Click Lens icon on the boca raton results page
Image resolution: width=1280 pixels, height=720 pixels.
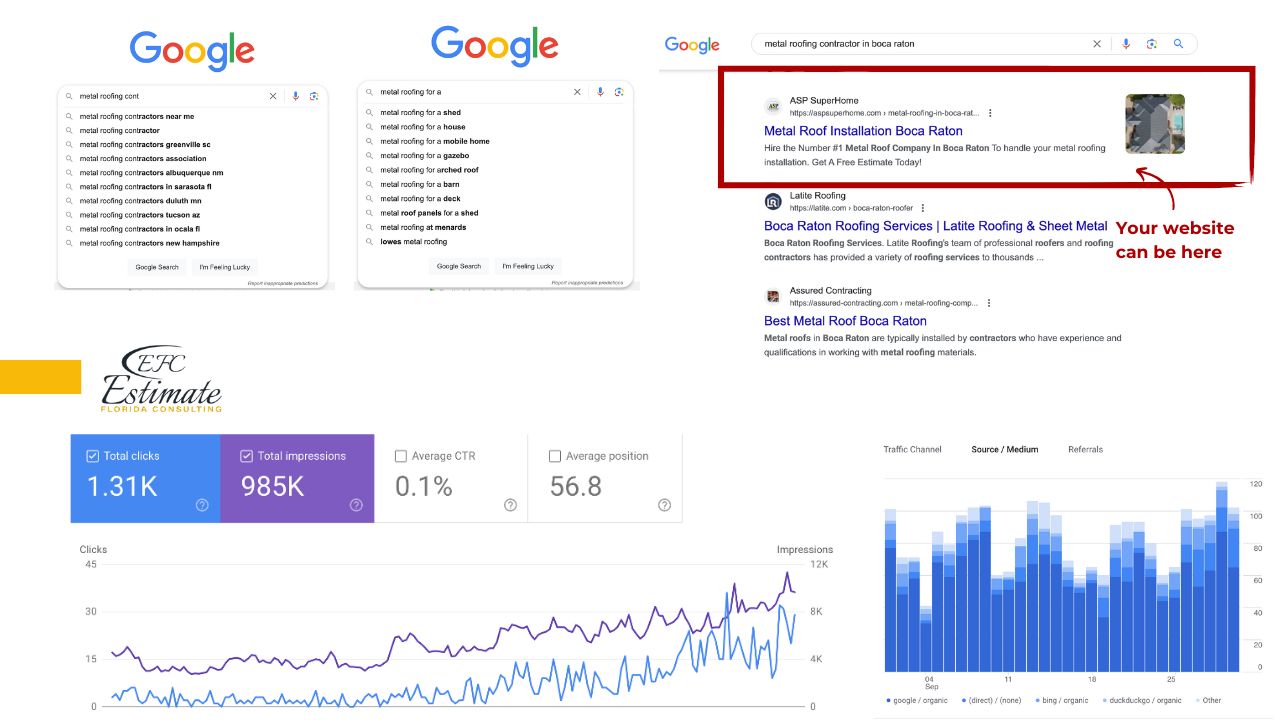tap(1152, 44)
